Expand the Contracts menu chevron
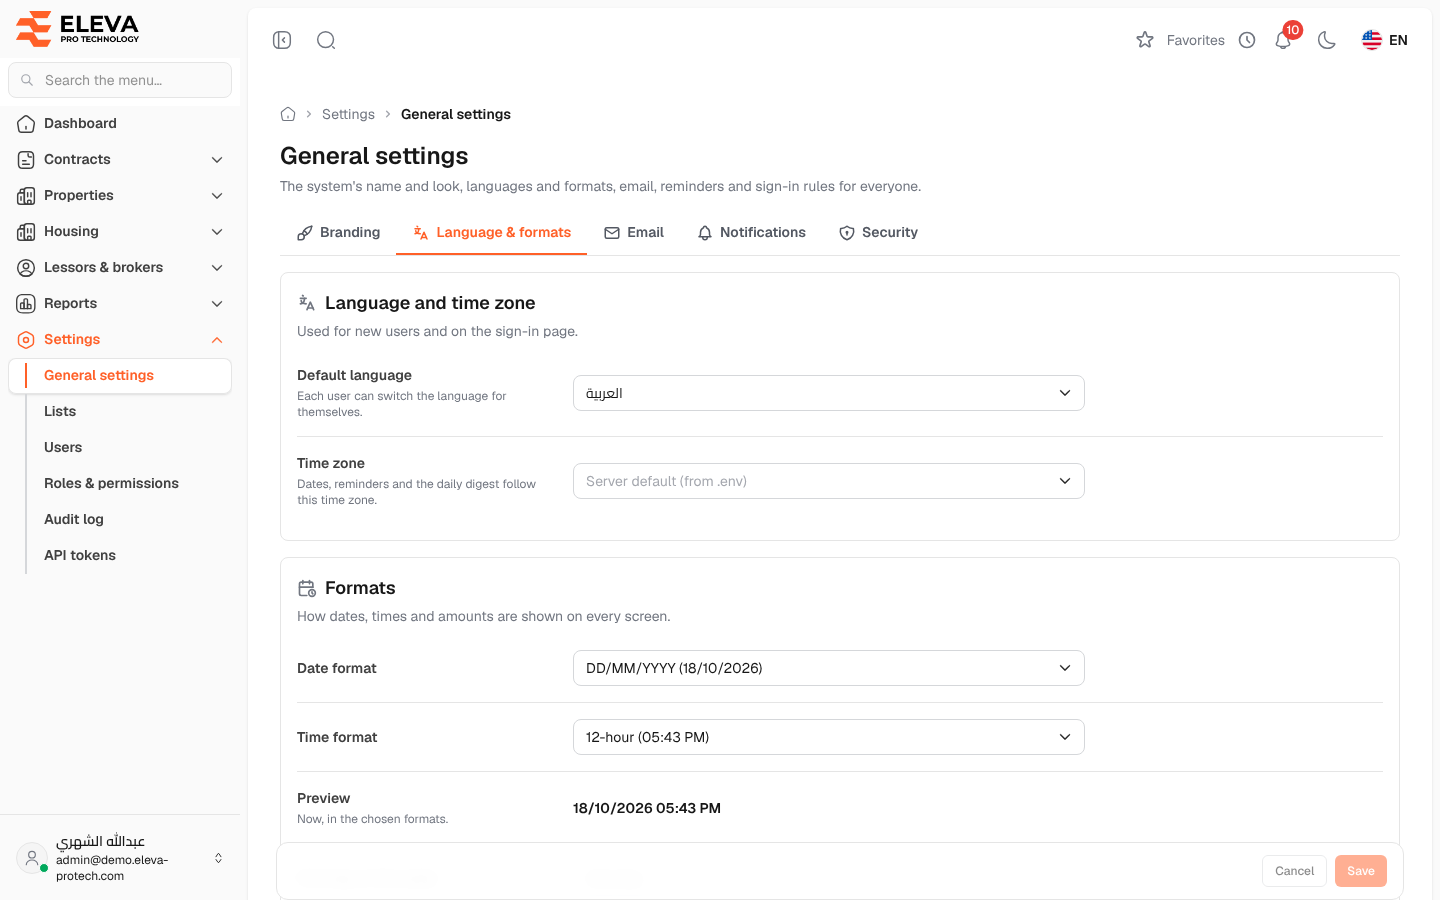Viewport: 1440px width, 900px height. coord(217,160)
